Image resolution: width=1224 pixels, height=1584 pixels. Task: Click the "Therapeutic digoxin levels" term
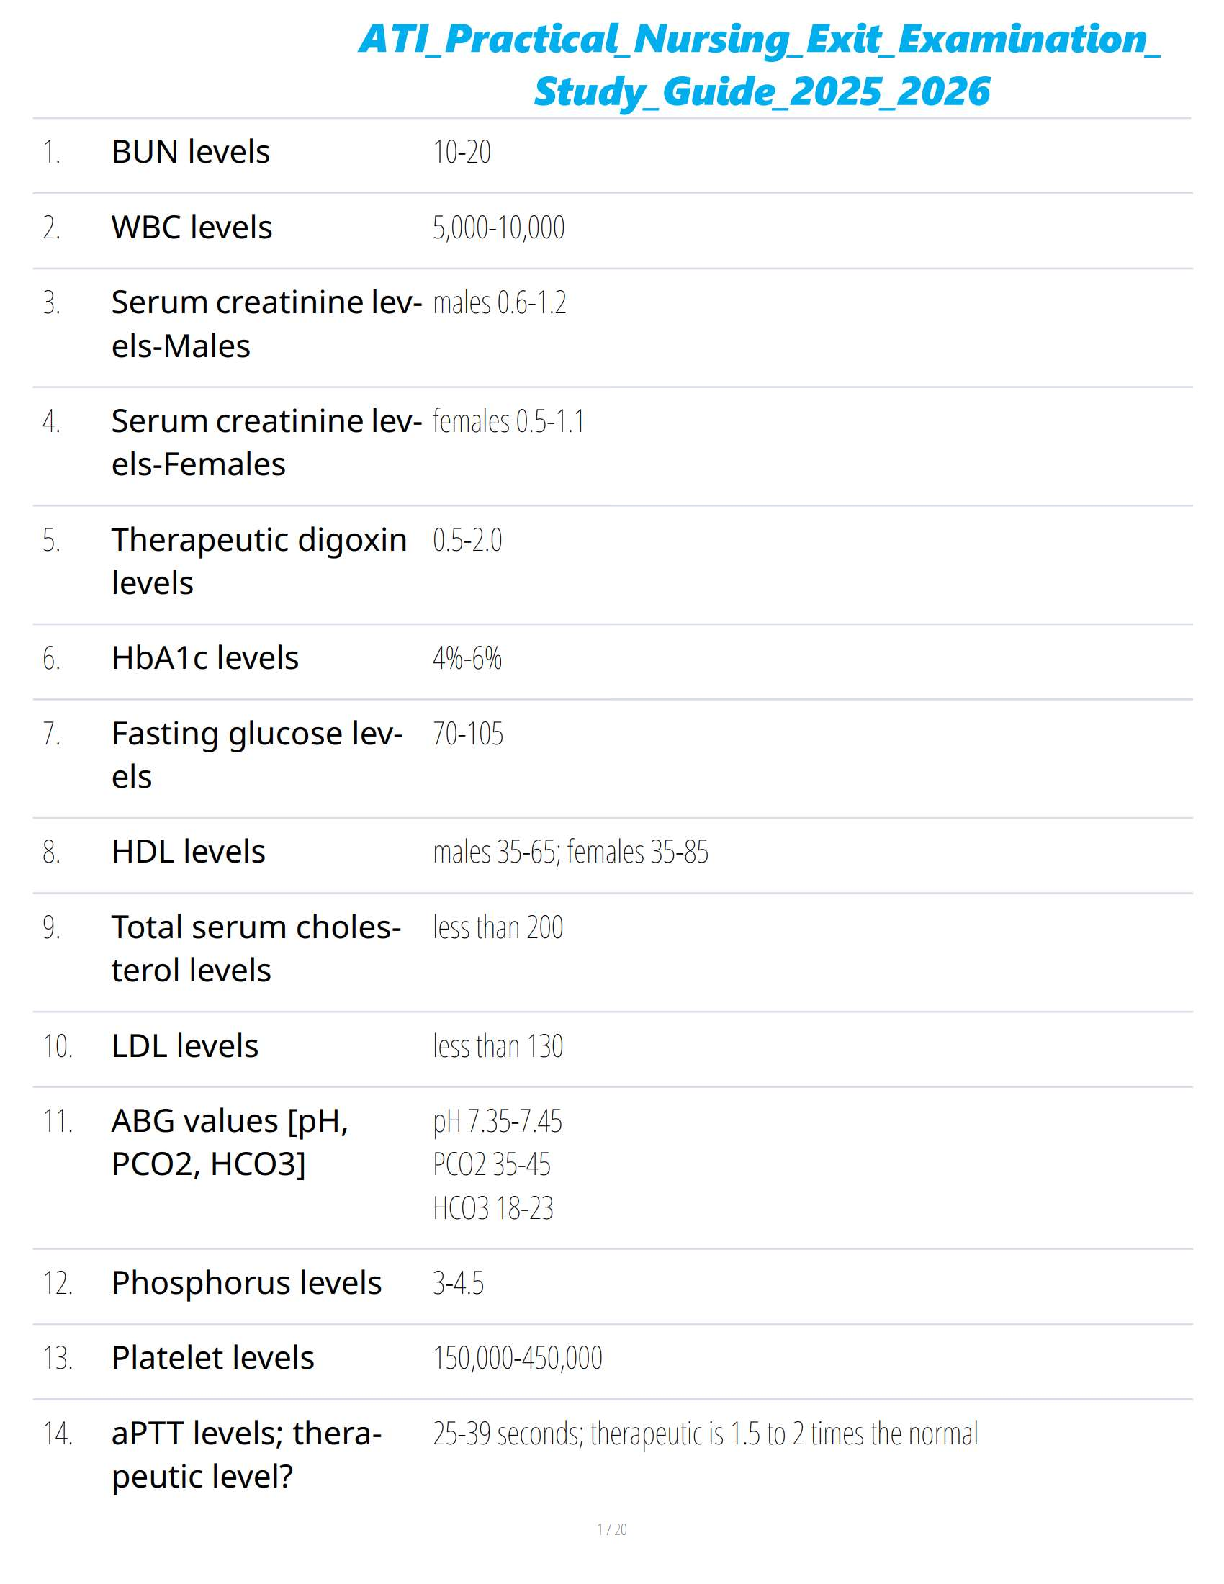tap(258, 561)
